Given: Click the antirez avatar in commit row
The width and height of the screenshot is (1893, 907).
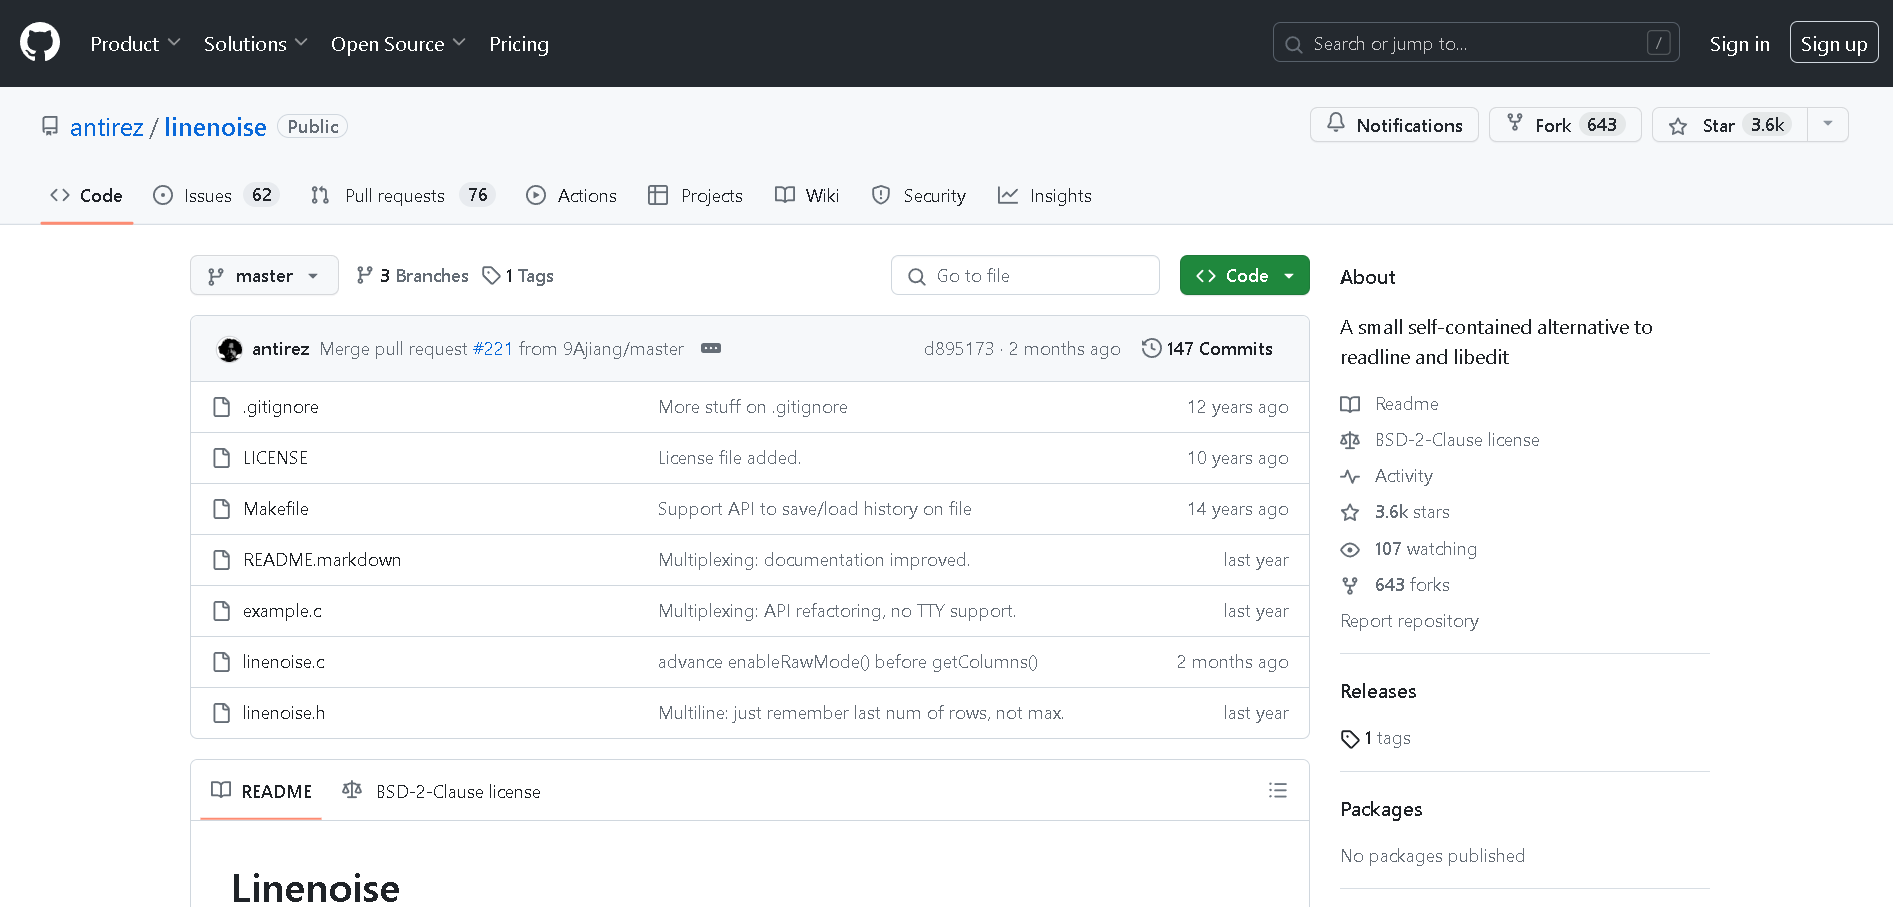Looking at the screenshot, I should click(230, 349).
